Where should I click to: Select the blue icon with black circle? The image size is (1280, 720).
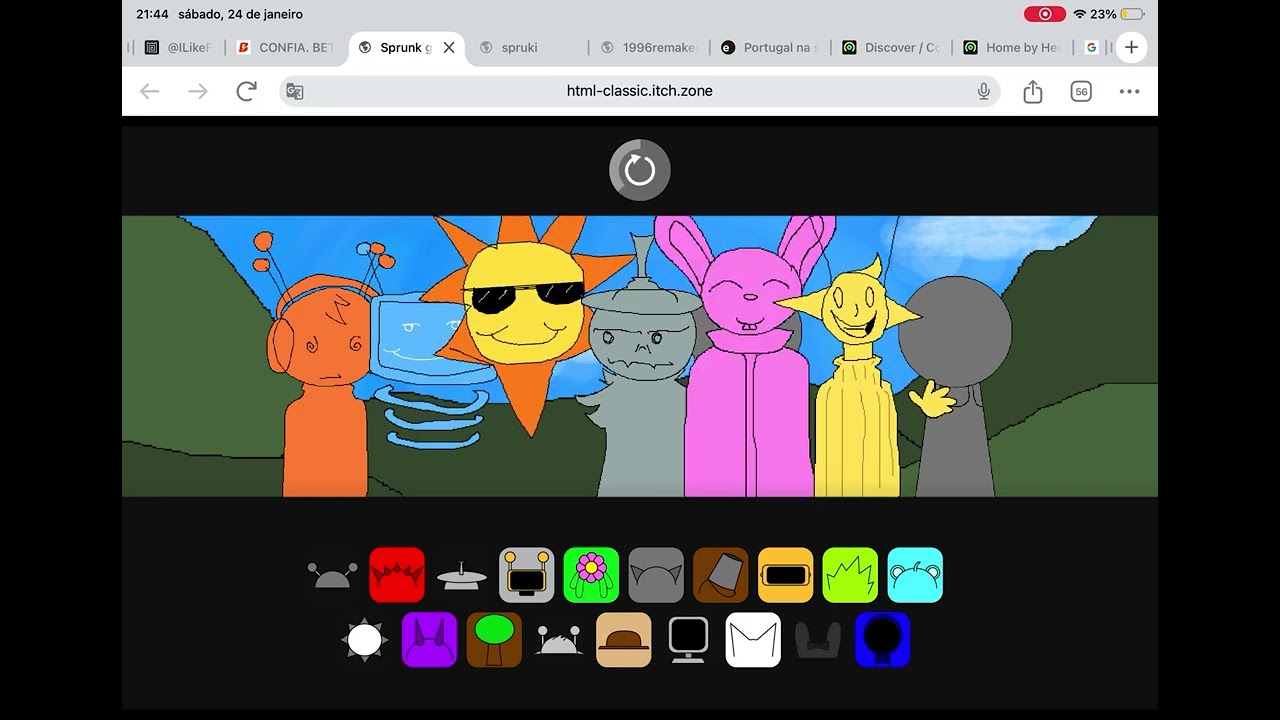(x=883, y=640)
